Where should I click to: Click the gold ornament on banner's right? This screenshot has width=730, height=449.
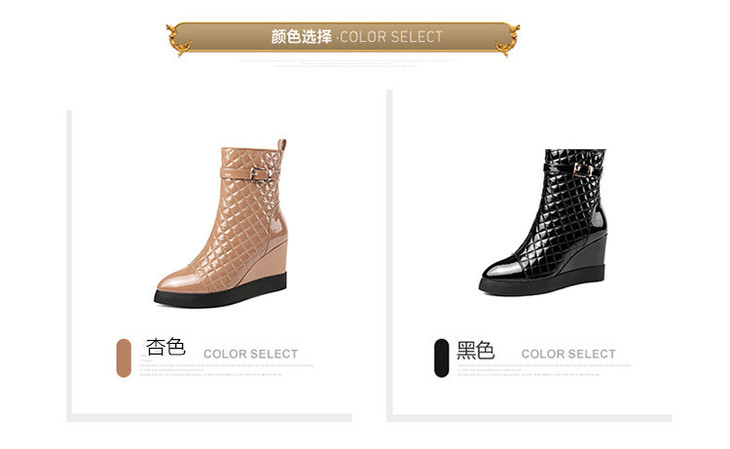[507, 41]
